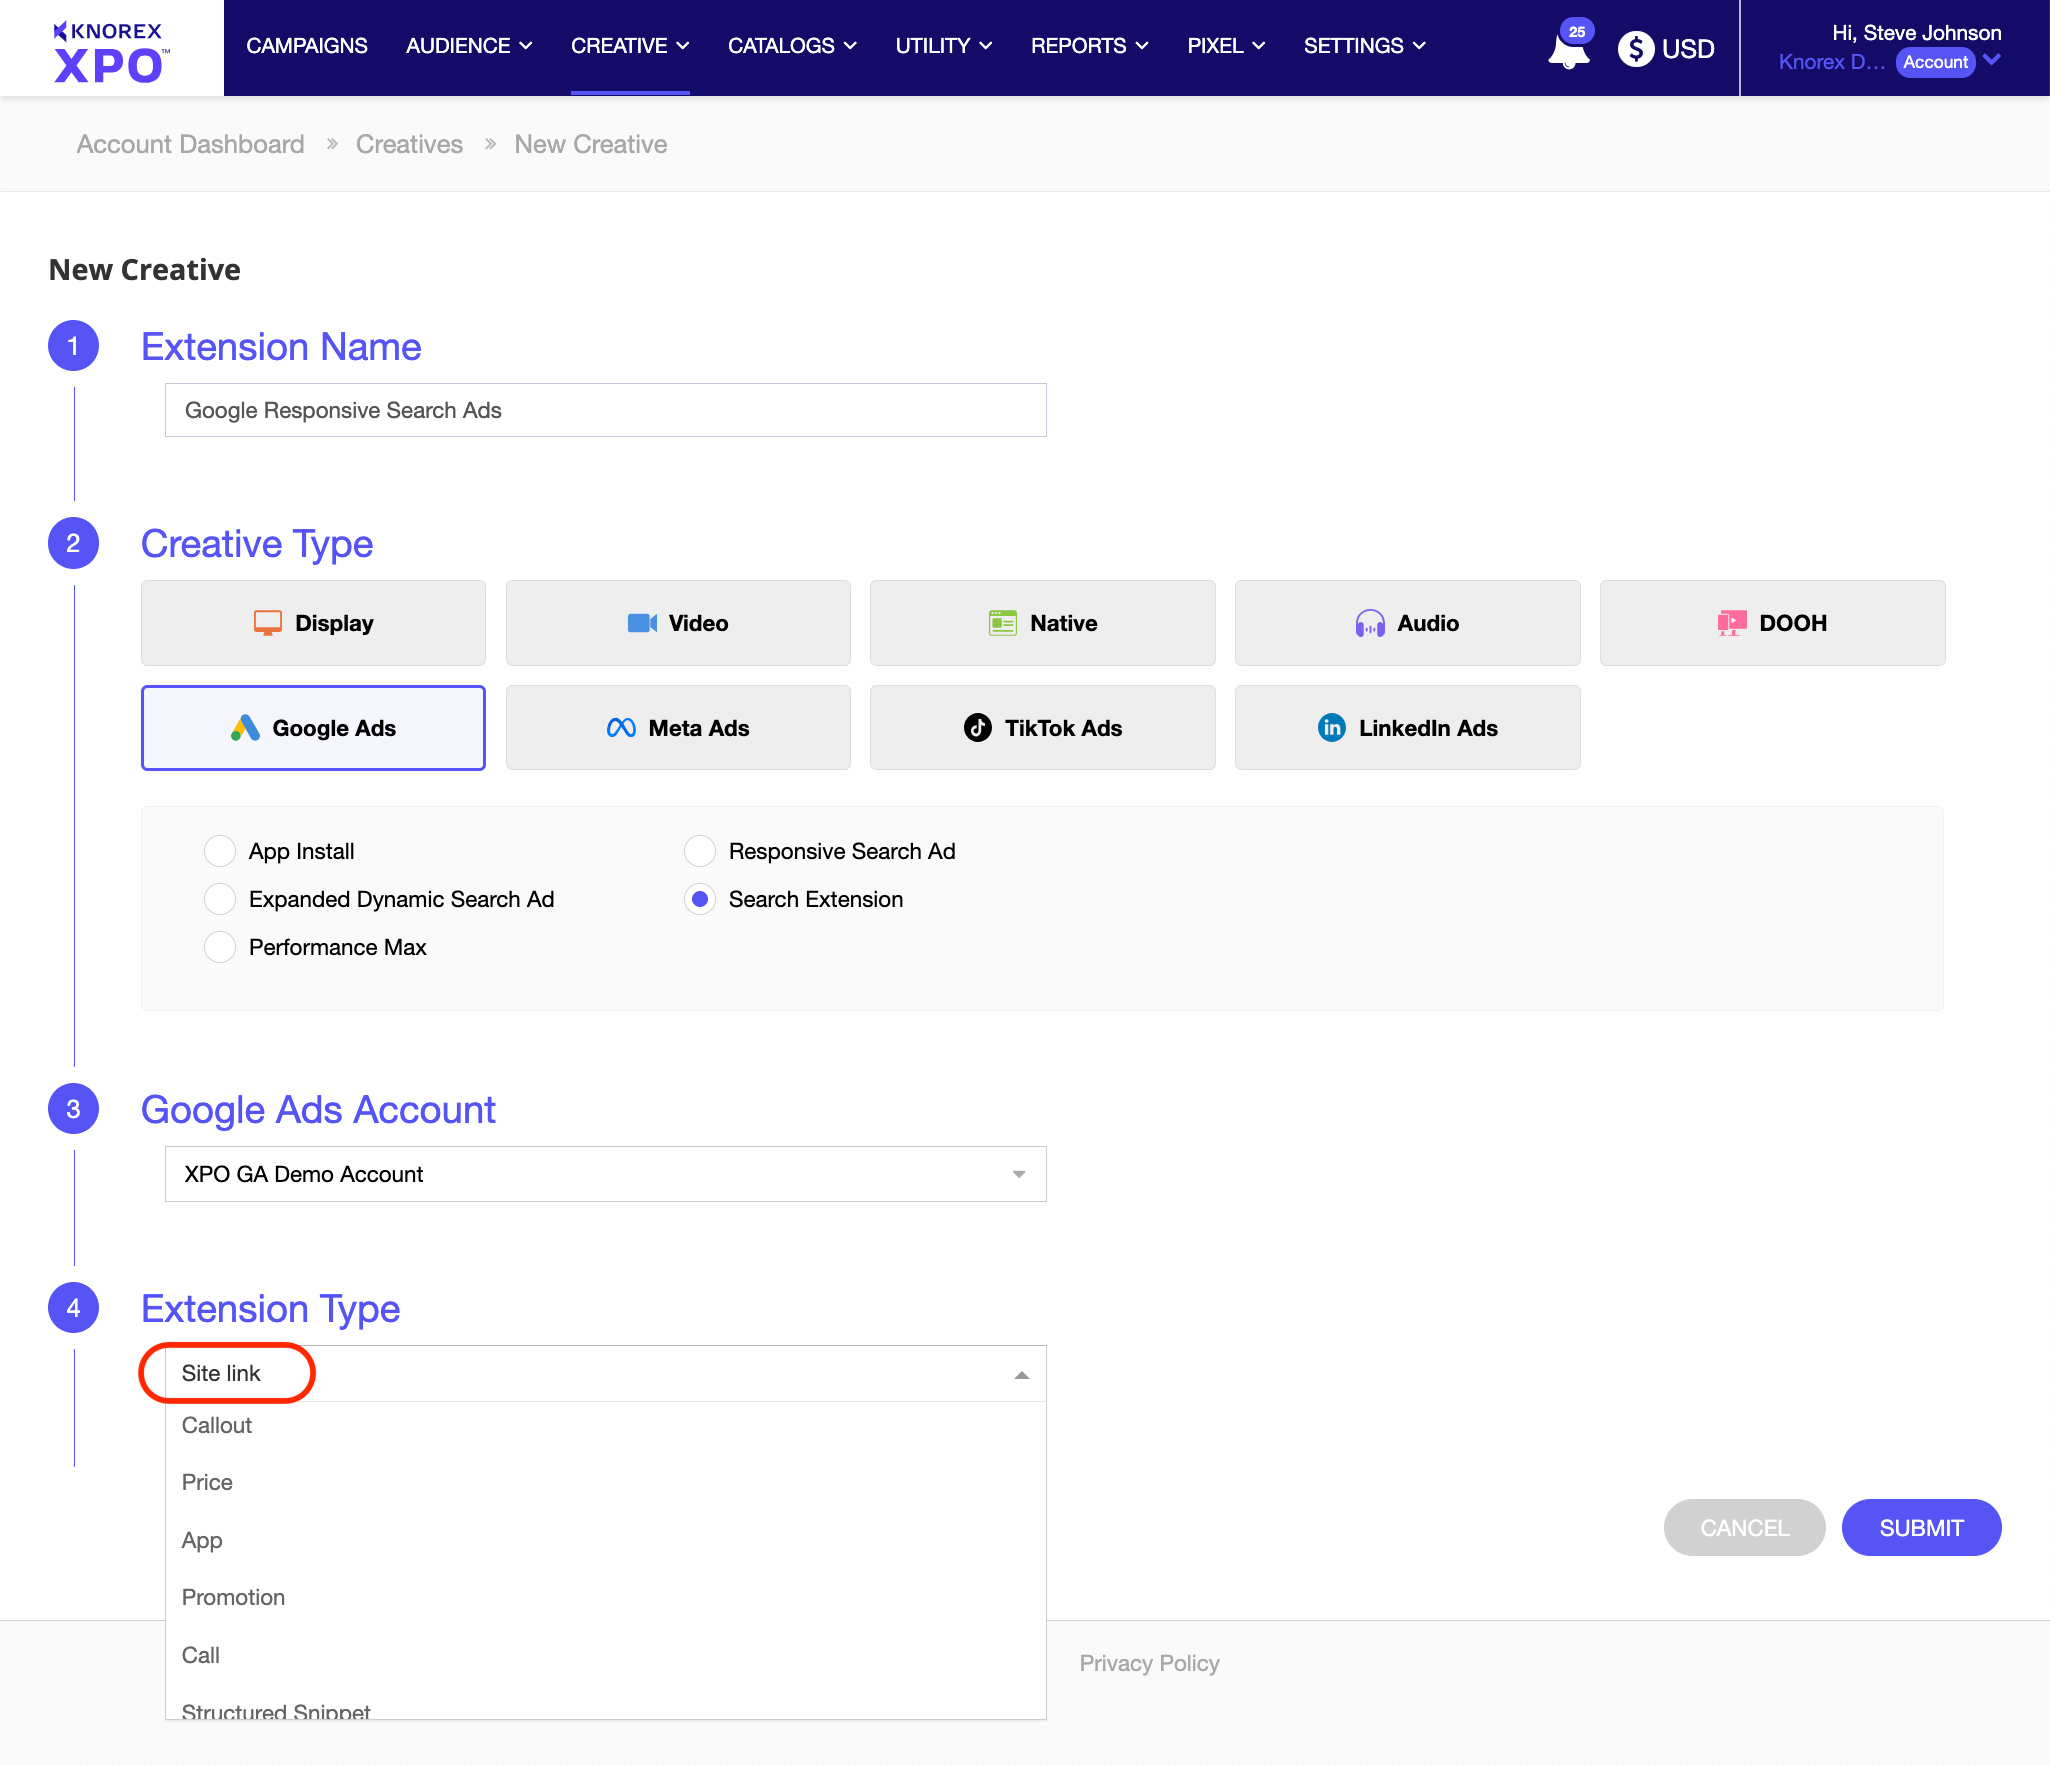Open the Privacy Policy link
Viewport: 2050px width, 1765px height.
(x=1148, y=1662)
